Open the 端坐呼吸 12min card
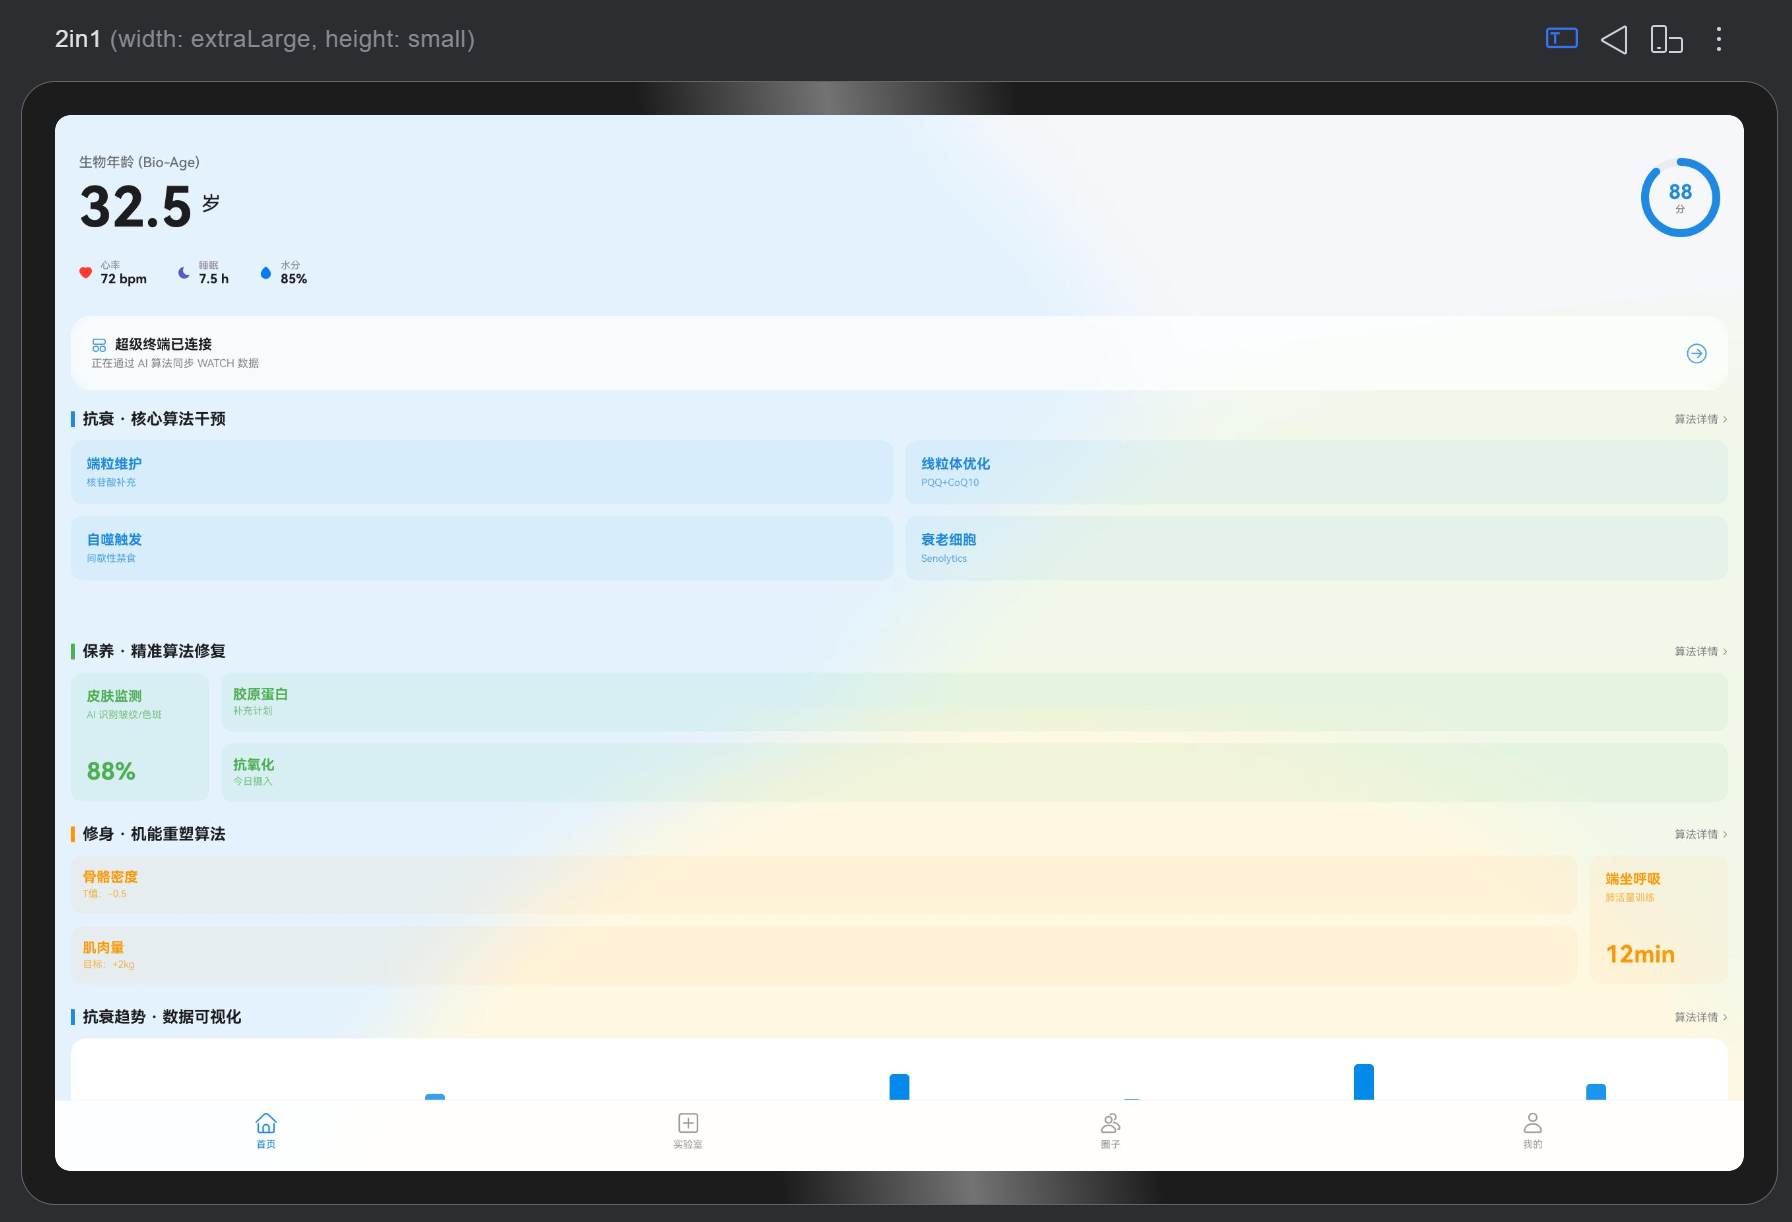 (x=1658, y=920)
